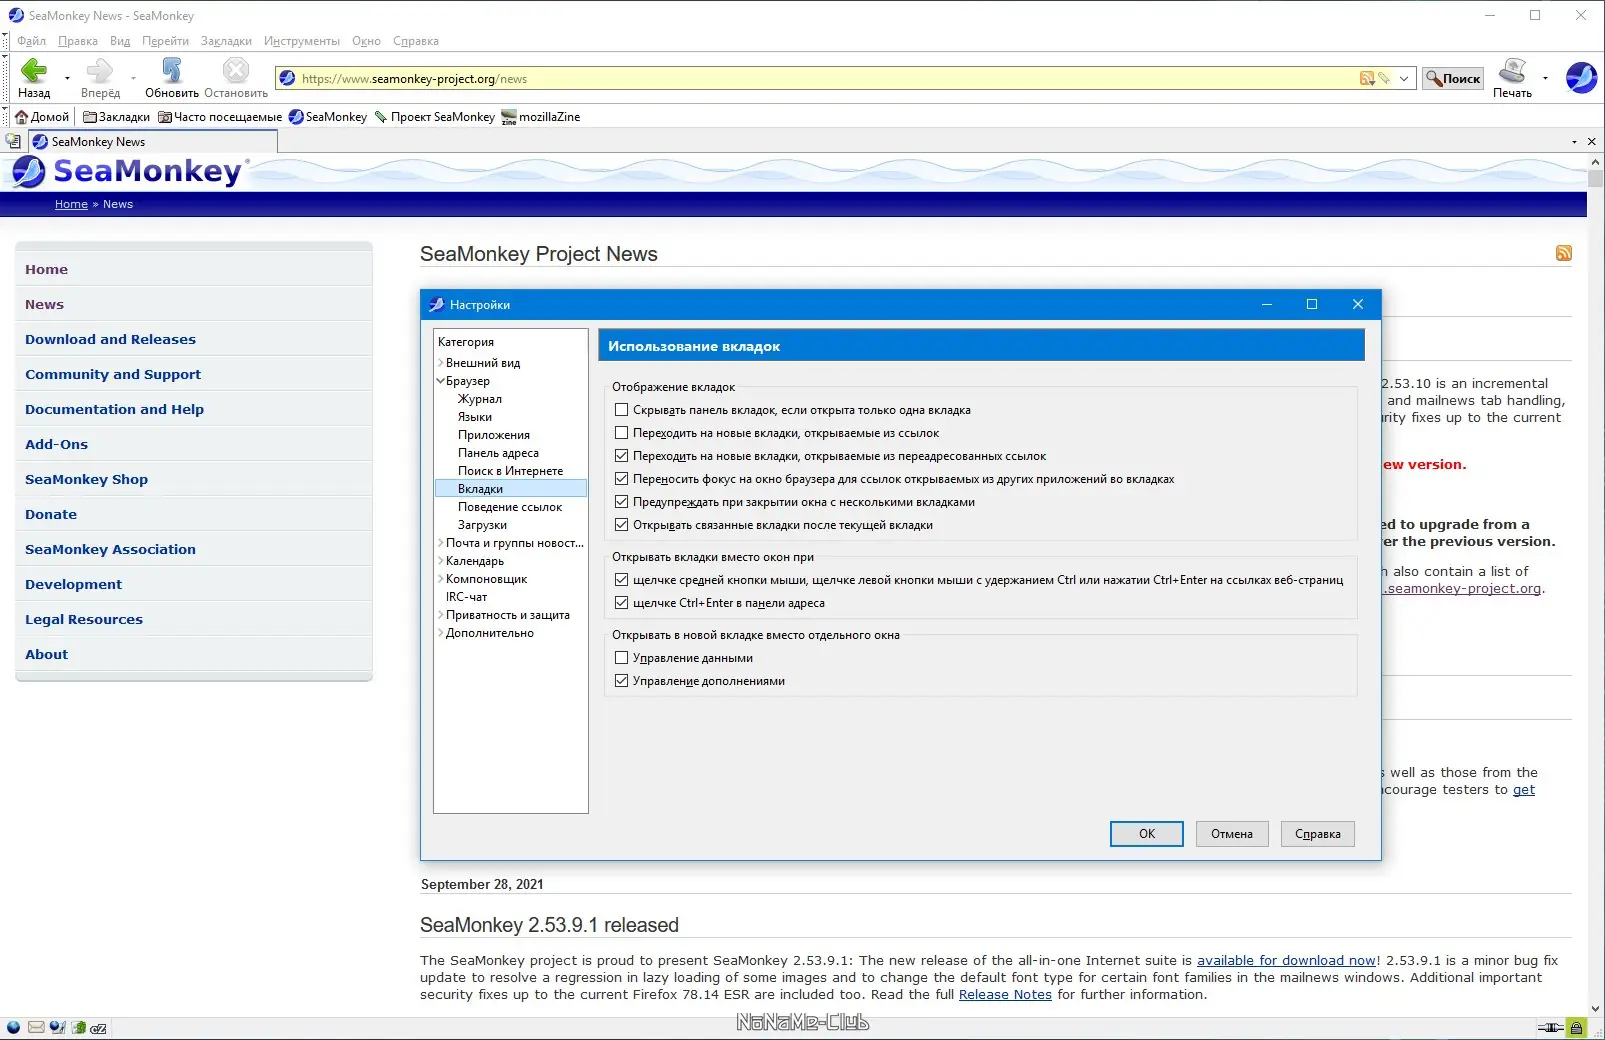Check the 'Управление данными' checkbox
Screen dimensions: 1605x1040
[621, 658]
